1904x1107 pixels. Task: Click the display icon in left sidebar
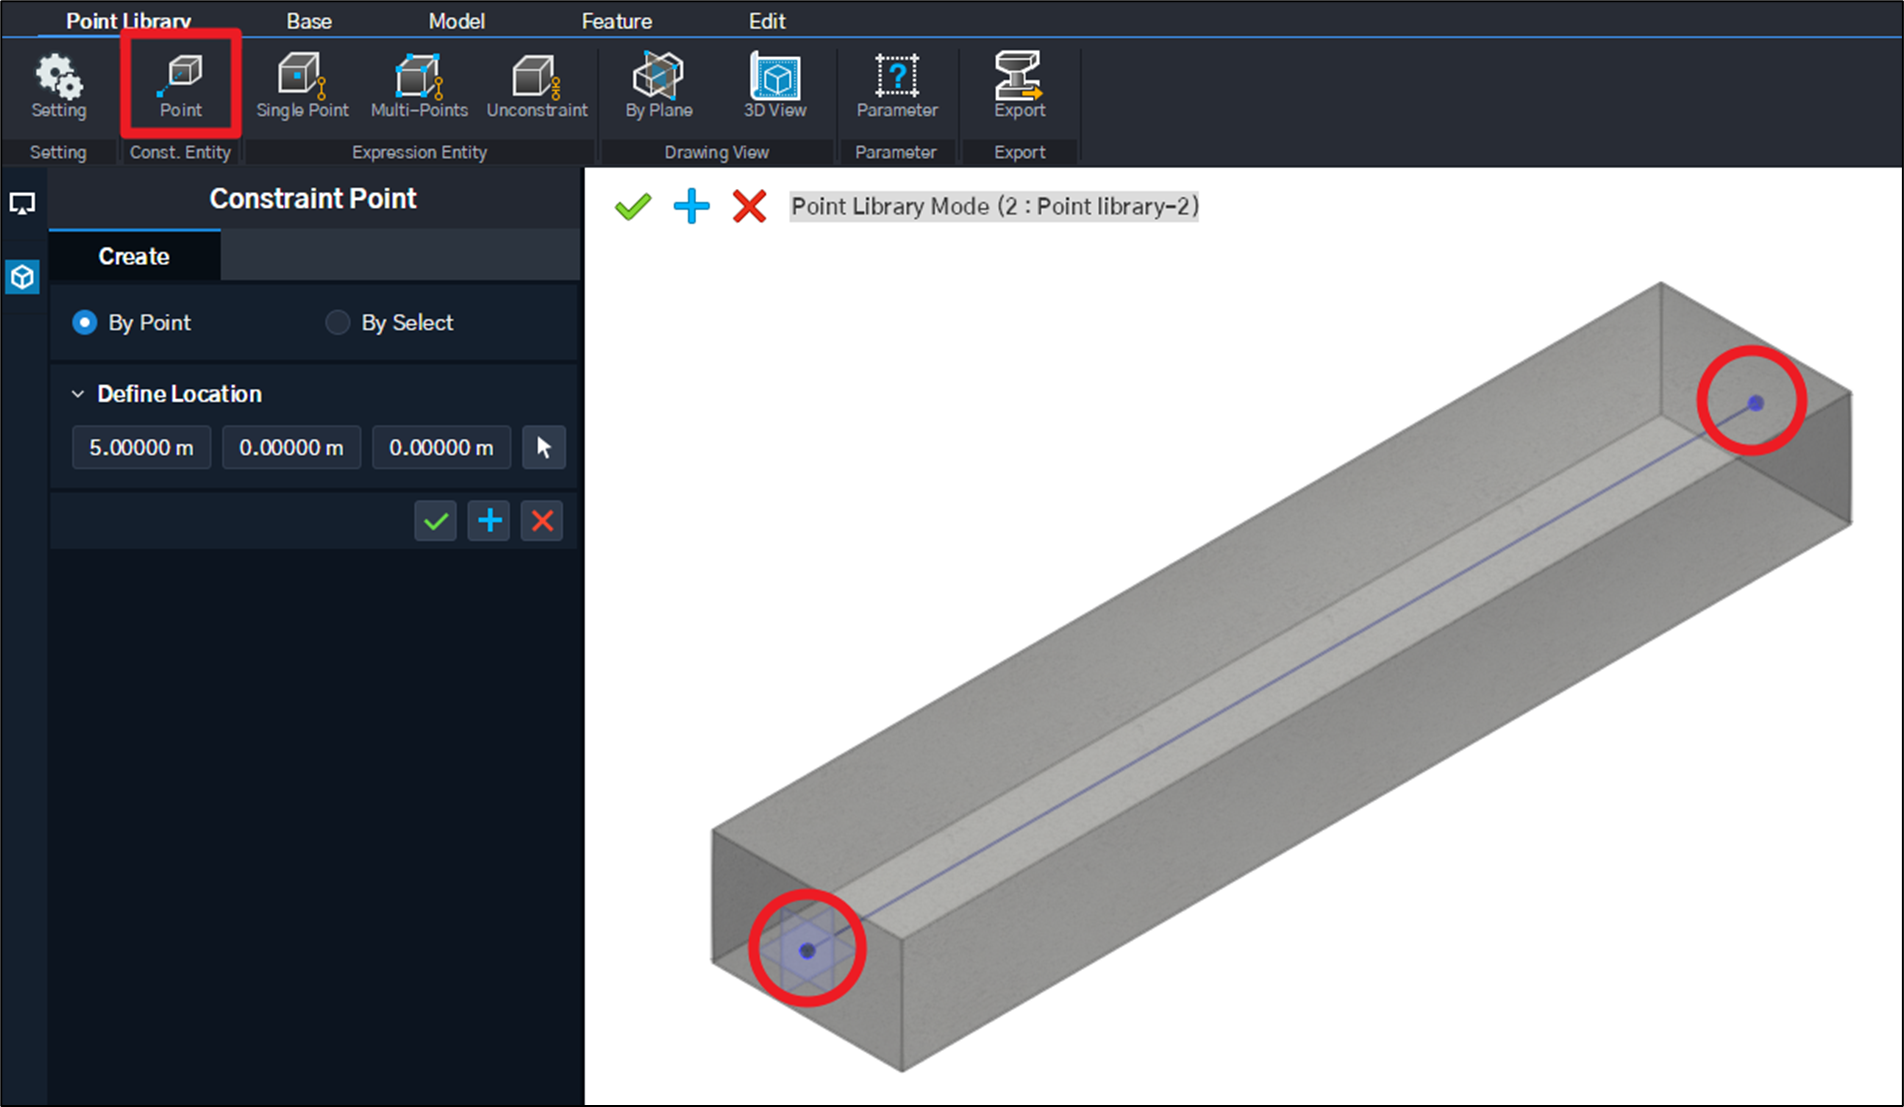(22, 204)
